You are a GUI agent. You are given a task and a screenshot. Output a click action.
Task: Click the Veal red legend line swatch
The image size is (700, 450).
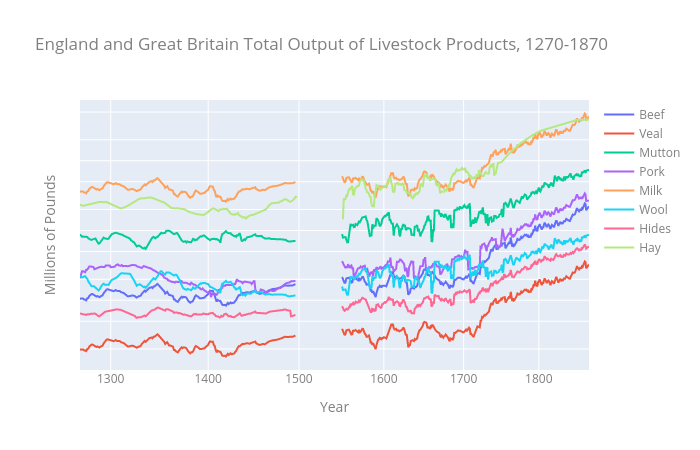[619, 133]
